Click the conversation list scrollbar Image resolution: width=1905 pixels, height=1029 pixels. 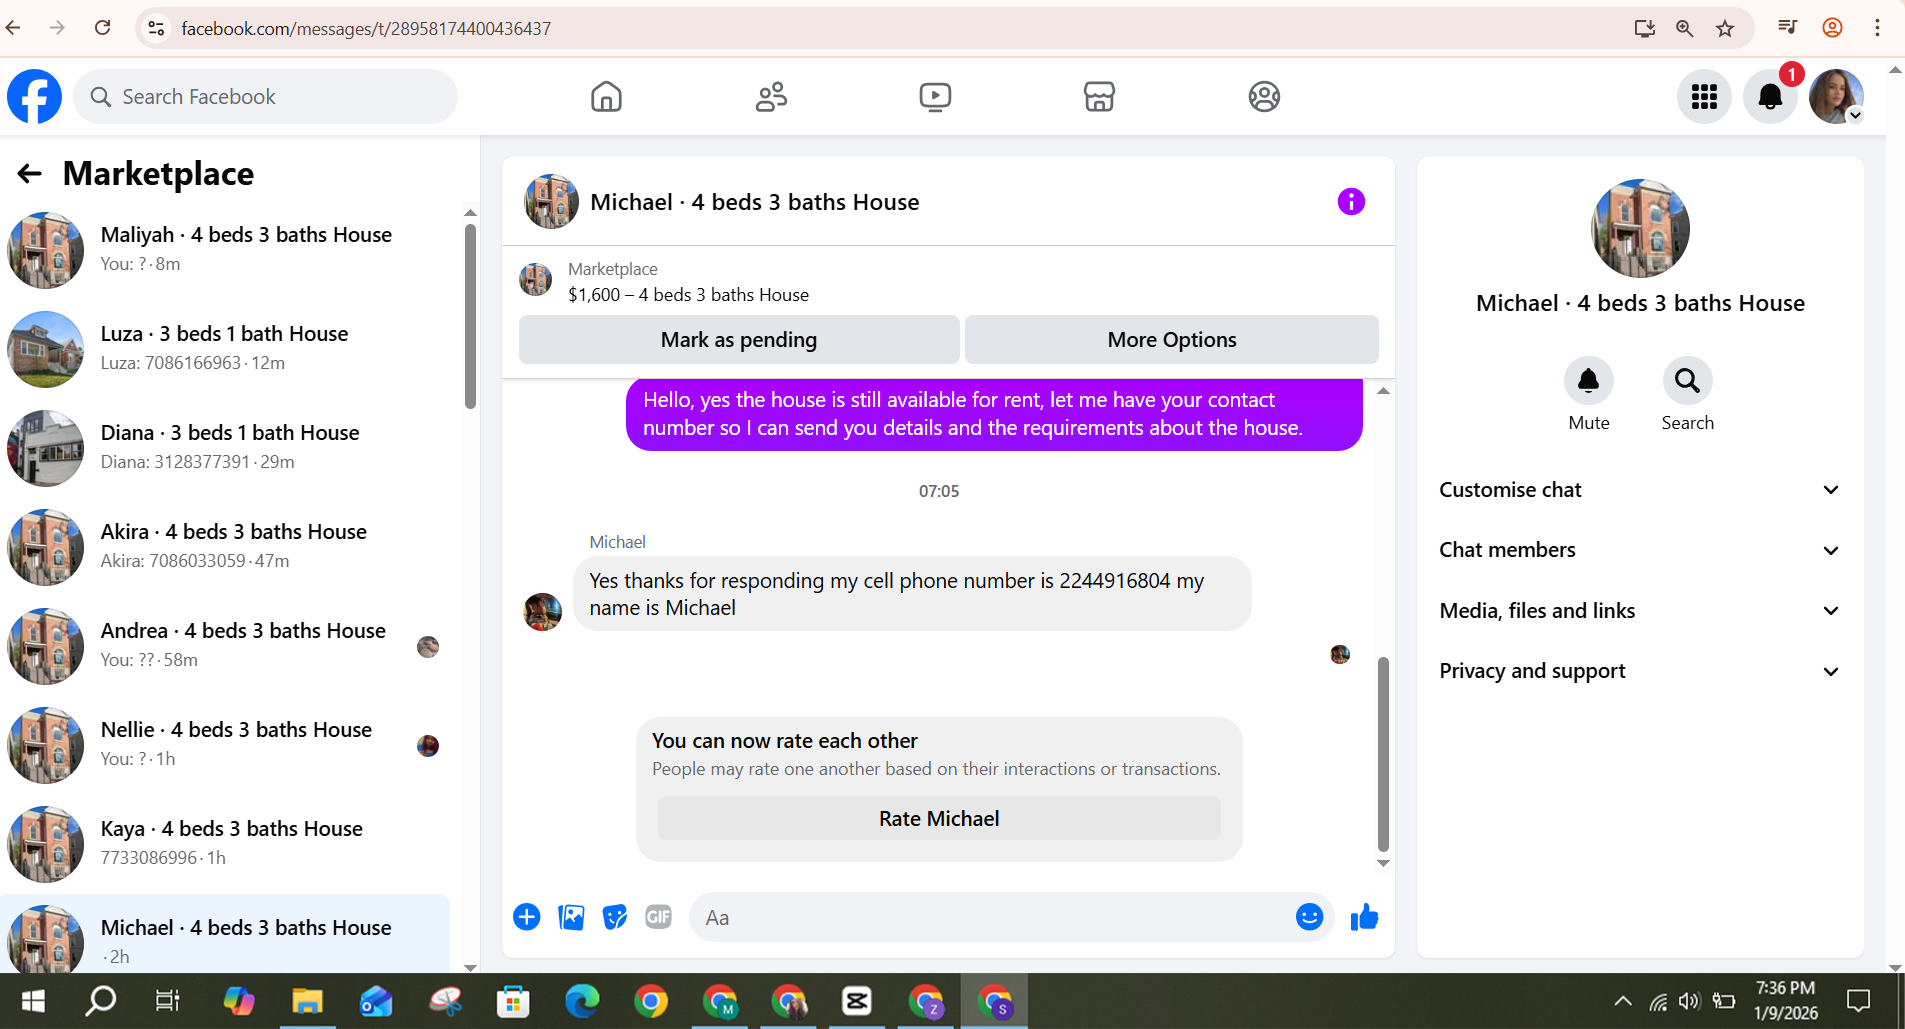click(x=470, y=316)
